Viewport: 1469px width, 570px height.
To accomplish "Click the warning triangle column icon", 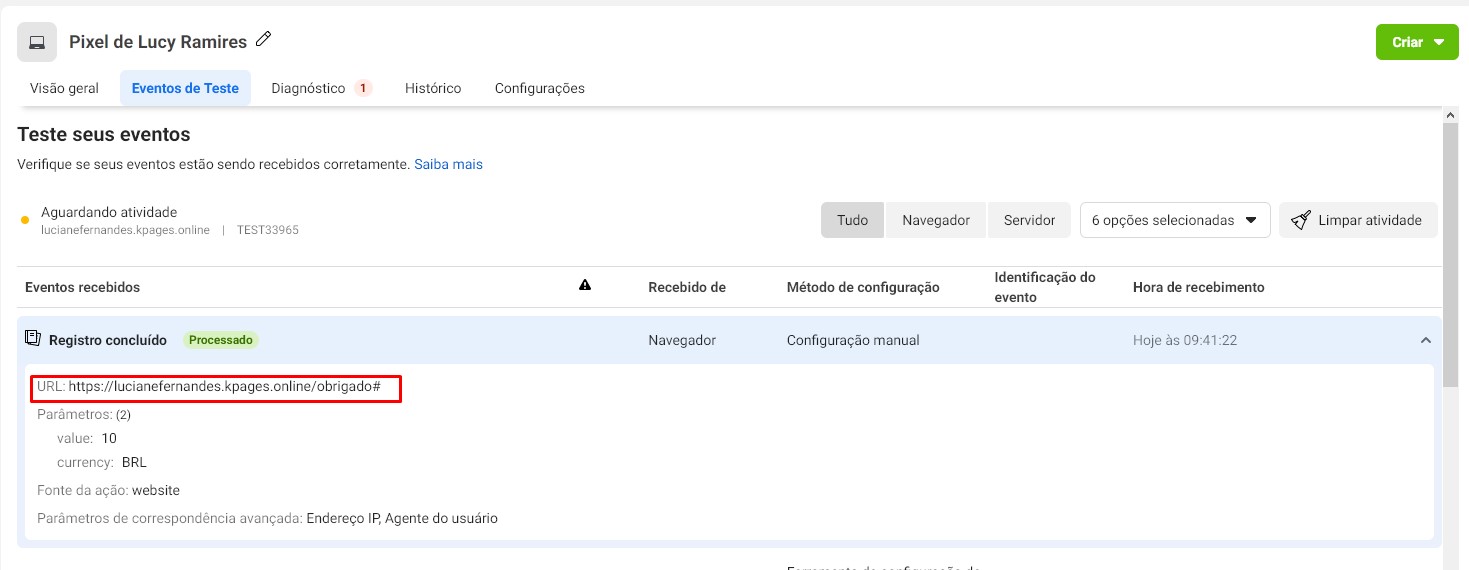I will click(585, 286).
